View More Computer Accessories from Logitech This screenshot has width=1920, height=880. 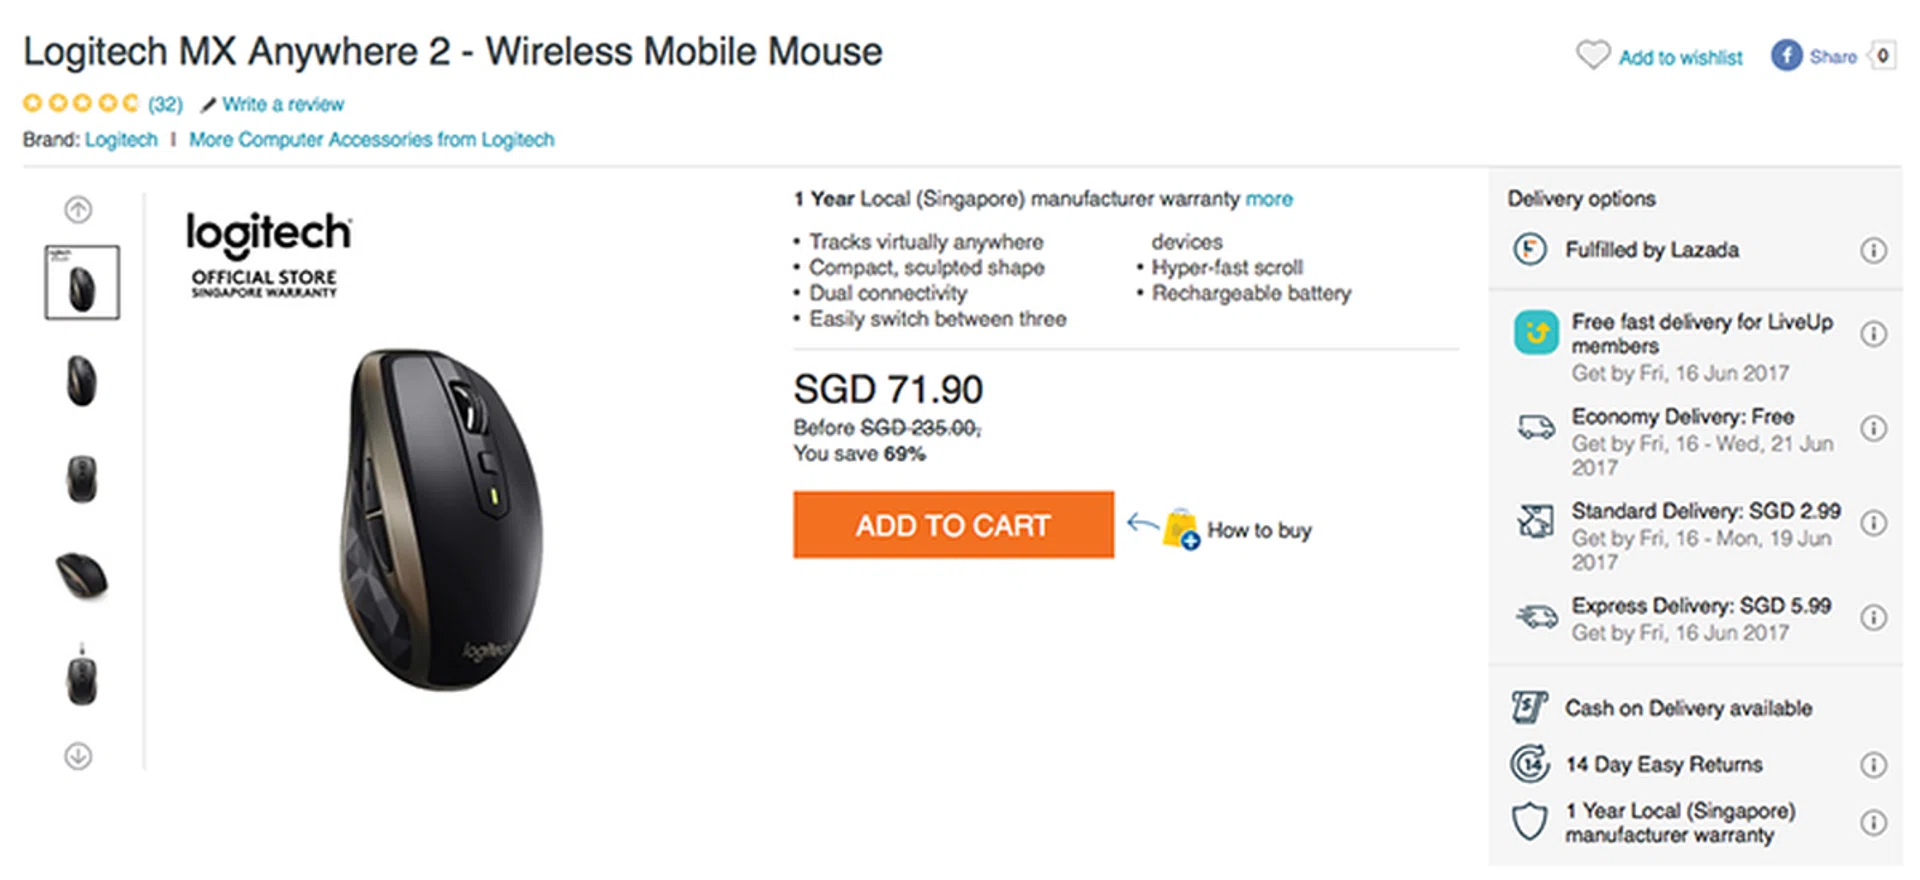371,140
